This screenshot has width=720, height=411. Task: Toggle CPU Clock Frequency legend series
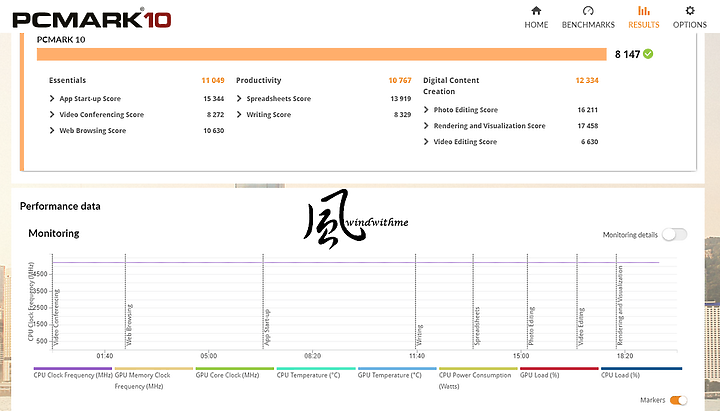click(x=73, y=373)
